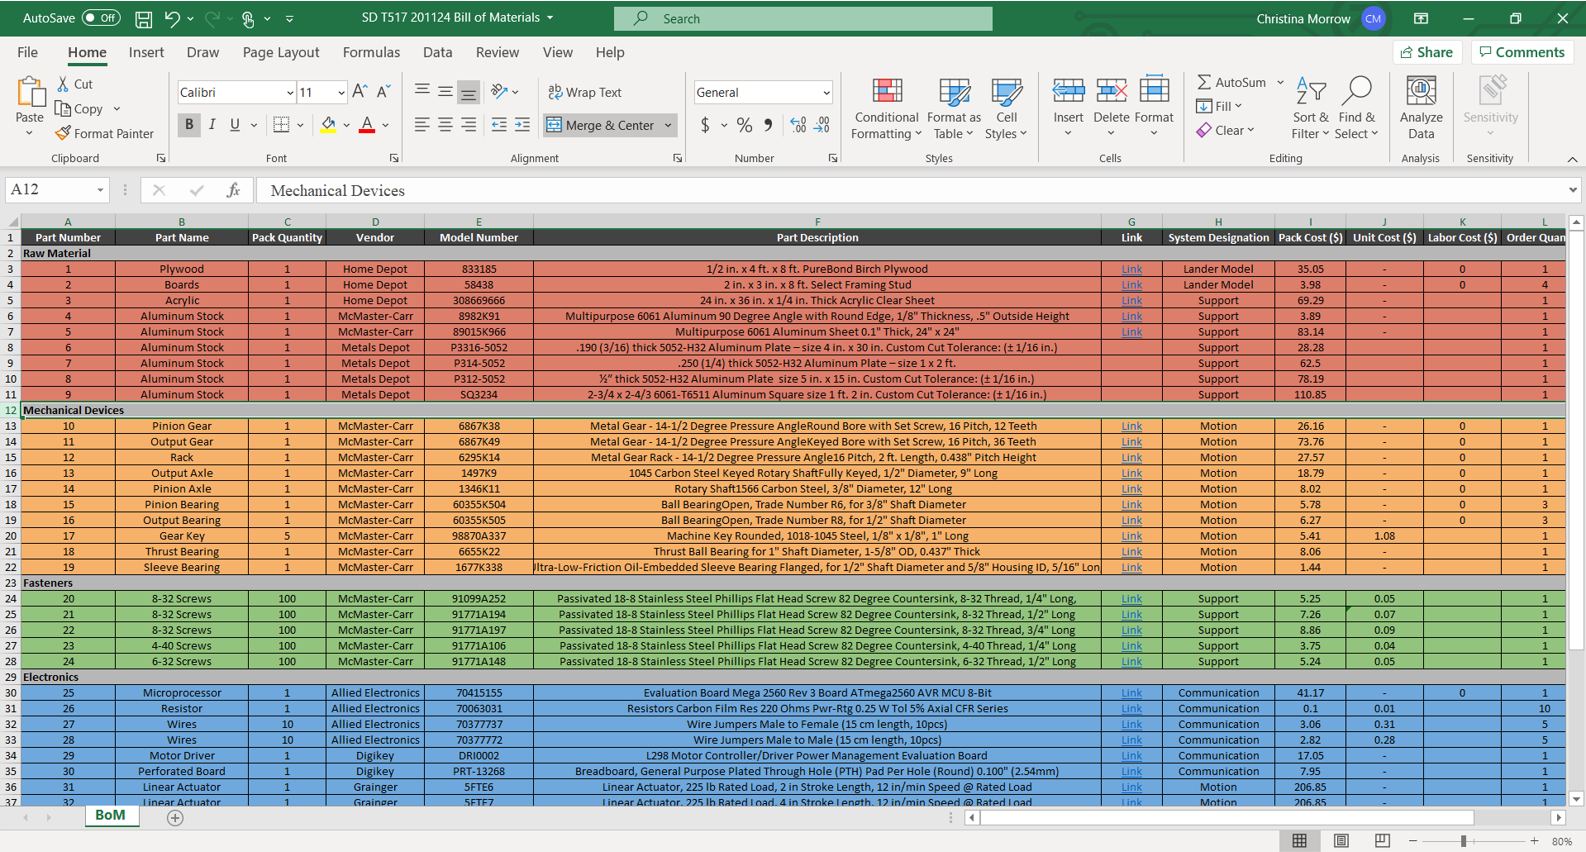Apply percent style
Screen dimensions: 1586x852
(x=744, y=125)
